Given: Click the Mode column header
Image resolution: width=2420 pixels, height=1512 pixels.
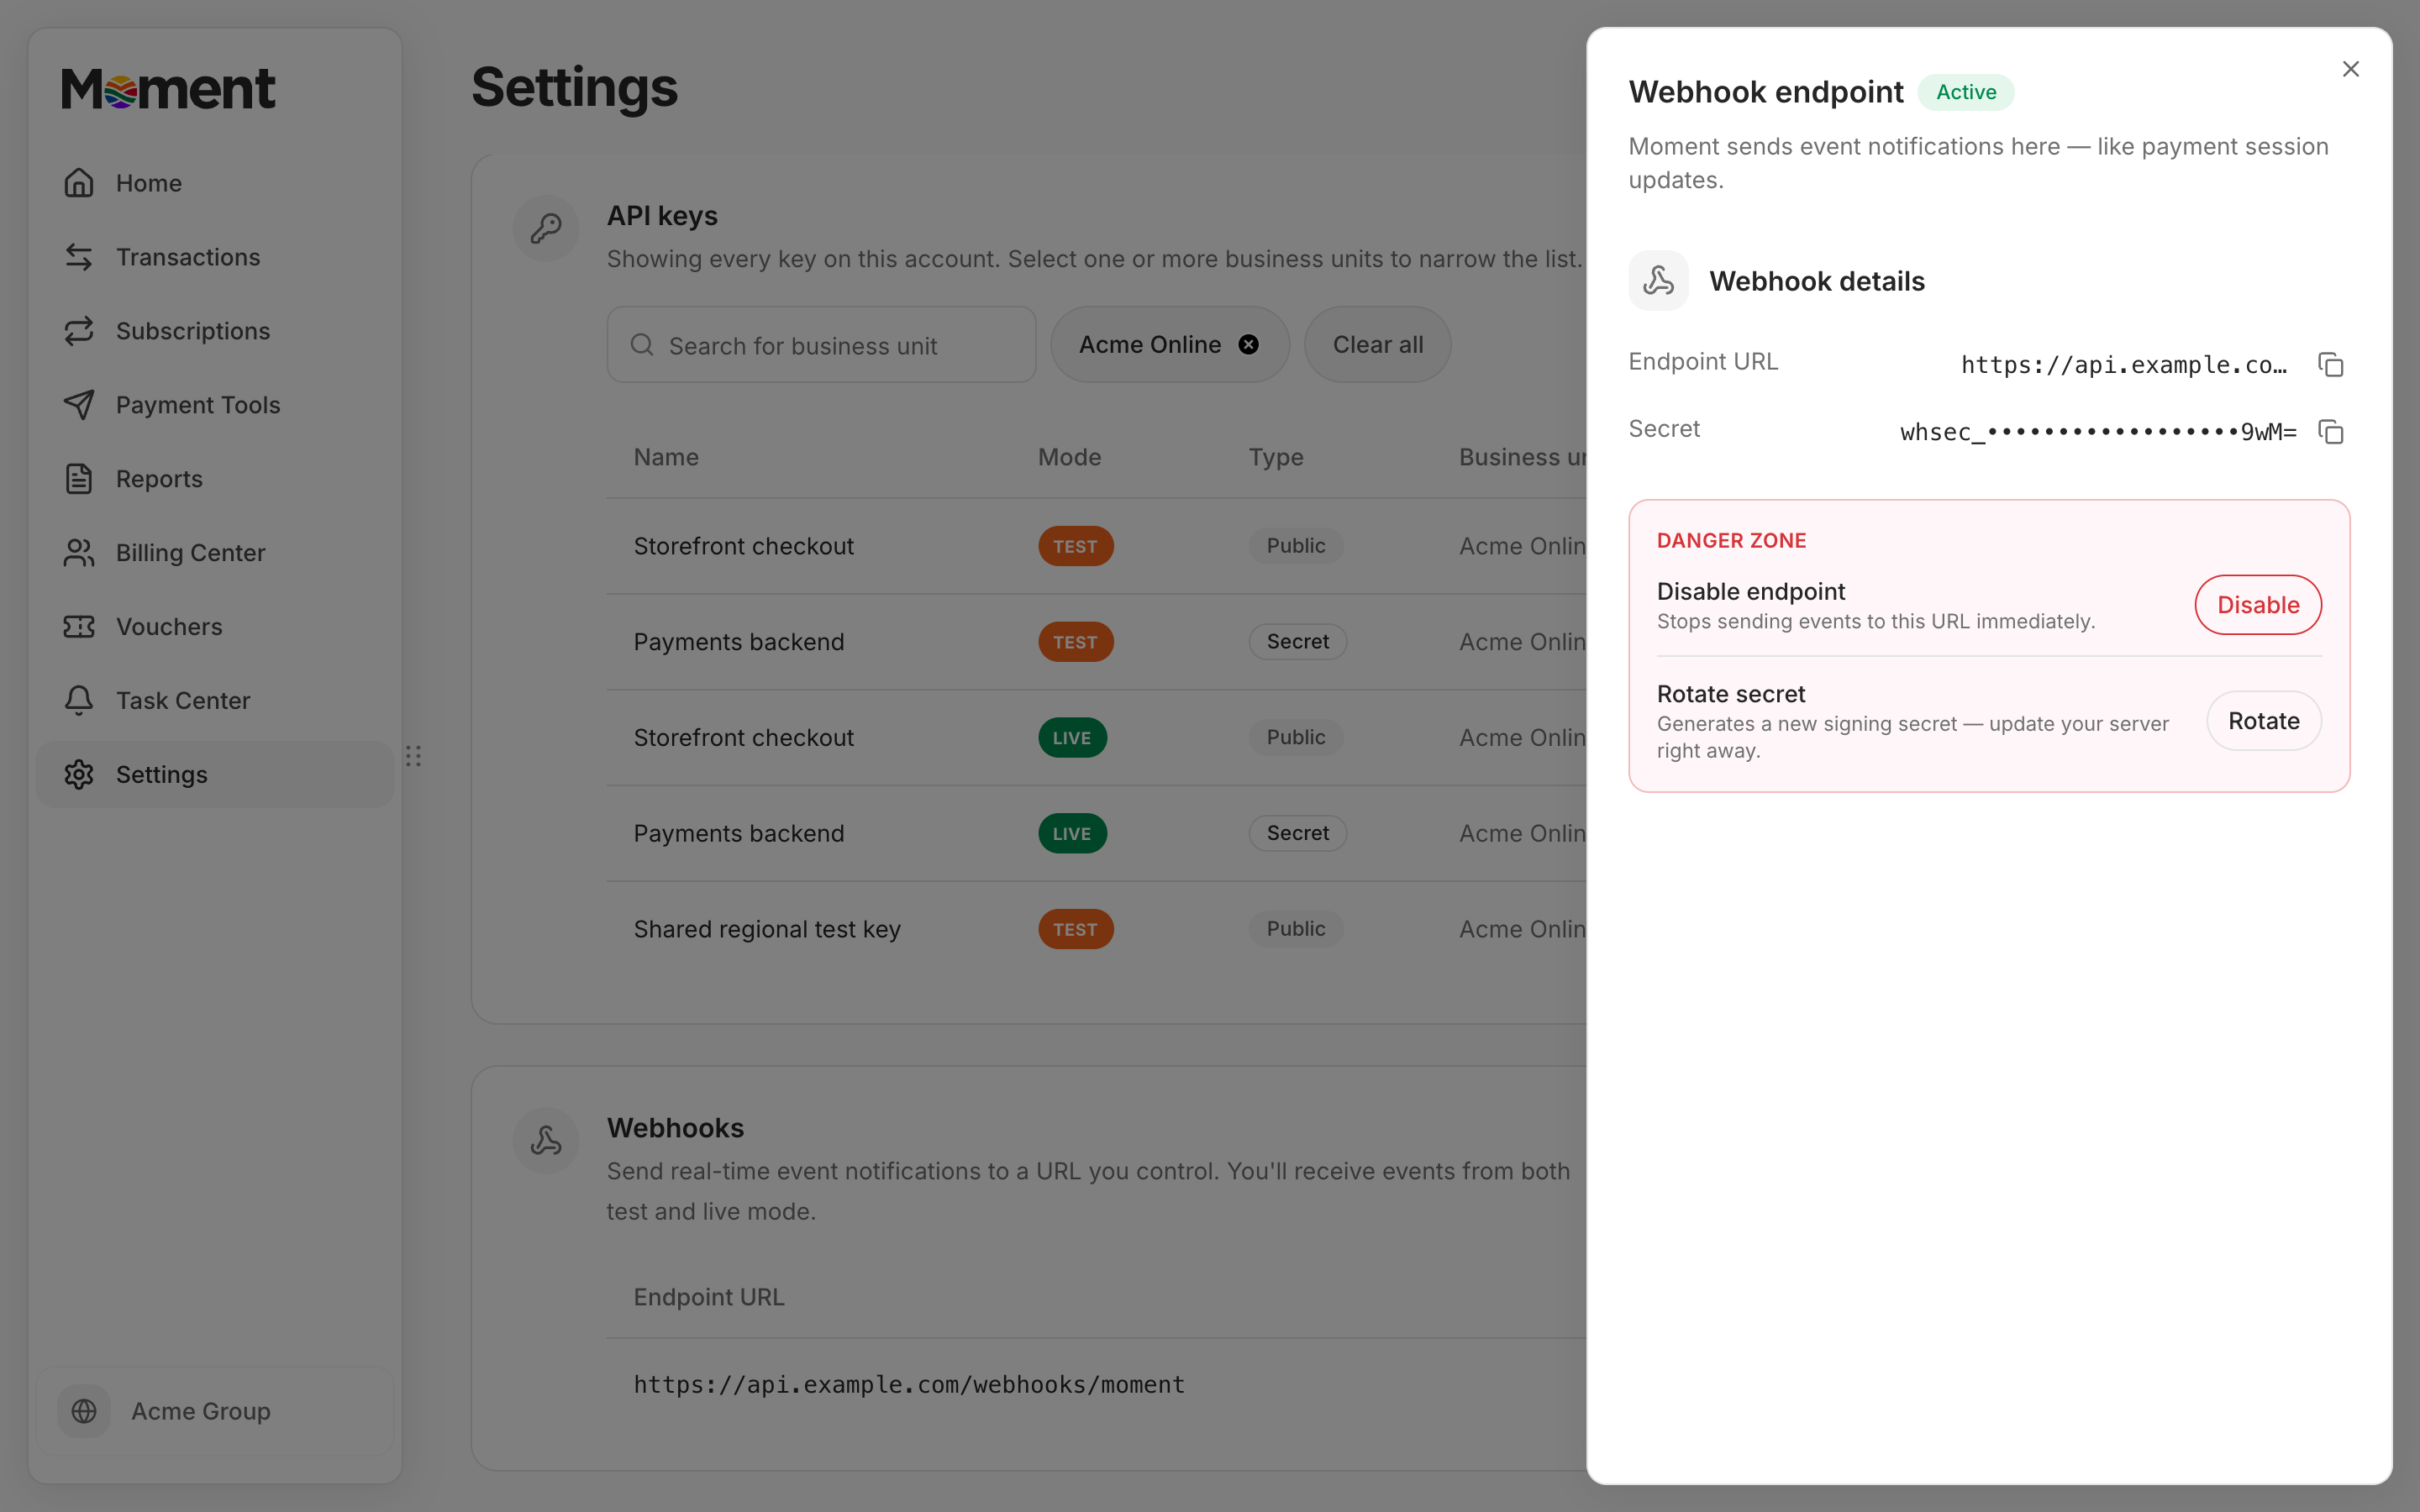Looking at the screenshot, I should tap(1069, 457).
